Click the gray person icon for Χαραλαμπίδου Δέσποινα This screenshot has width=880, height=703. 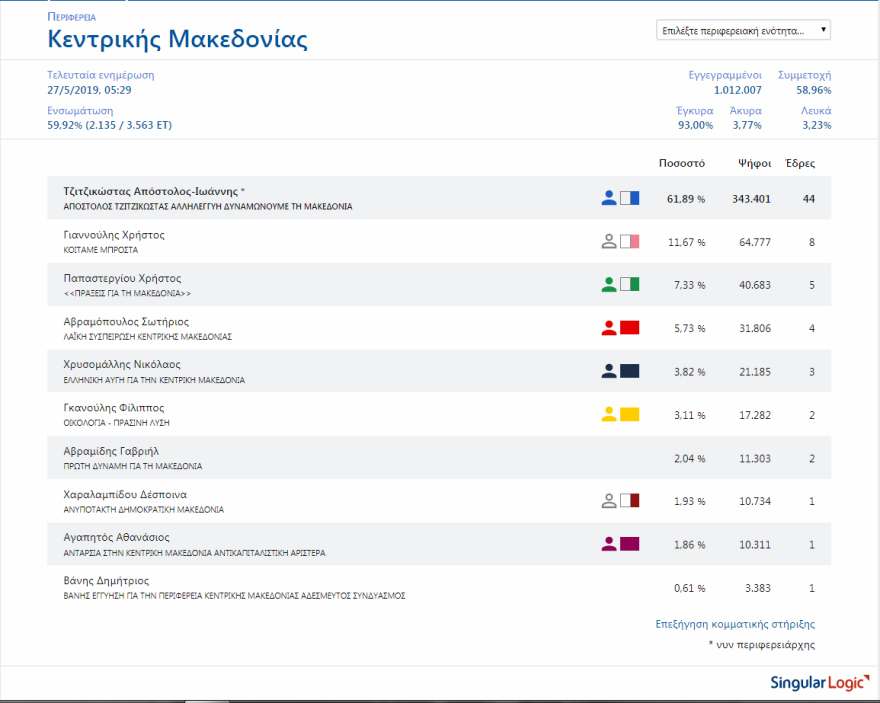tap(609, 500)
